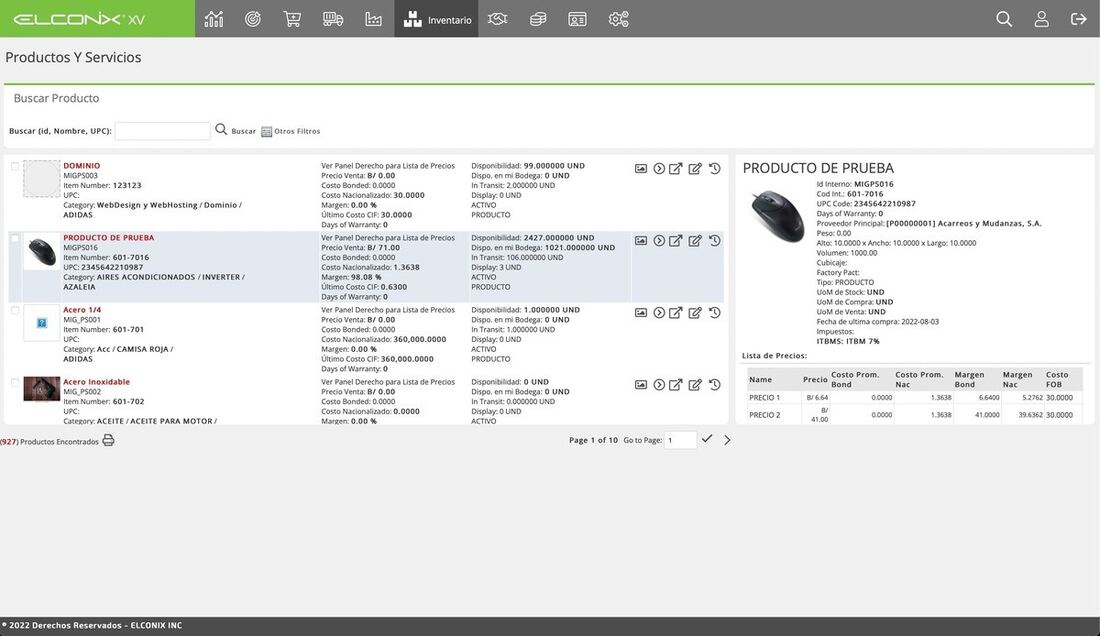Click the open-external icon for DOMINIO
The height and width of the screenshot is (636, 1100).
pos(676,168)
